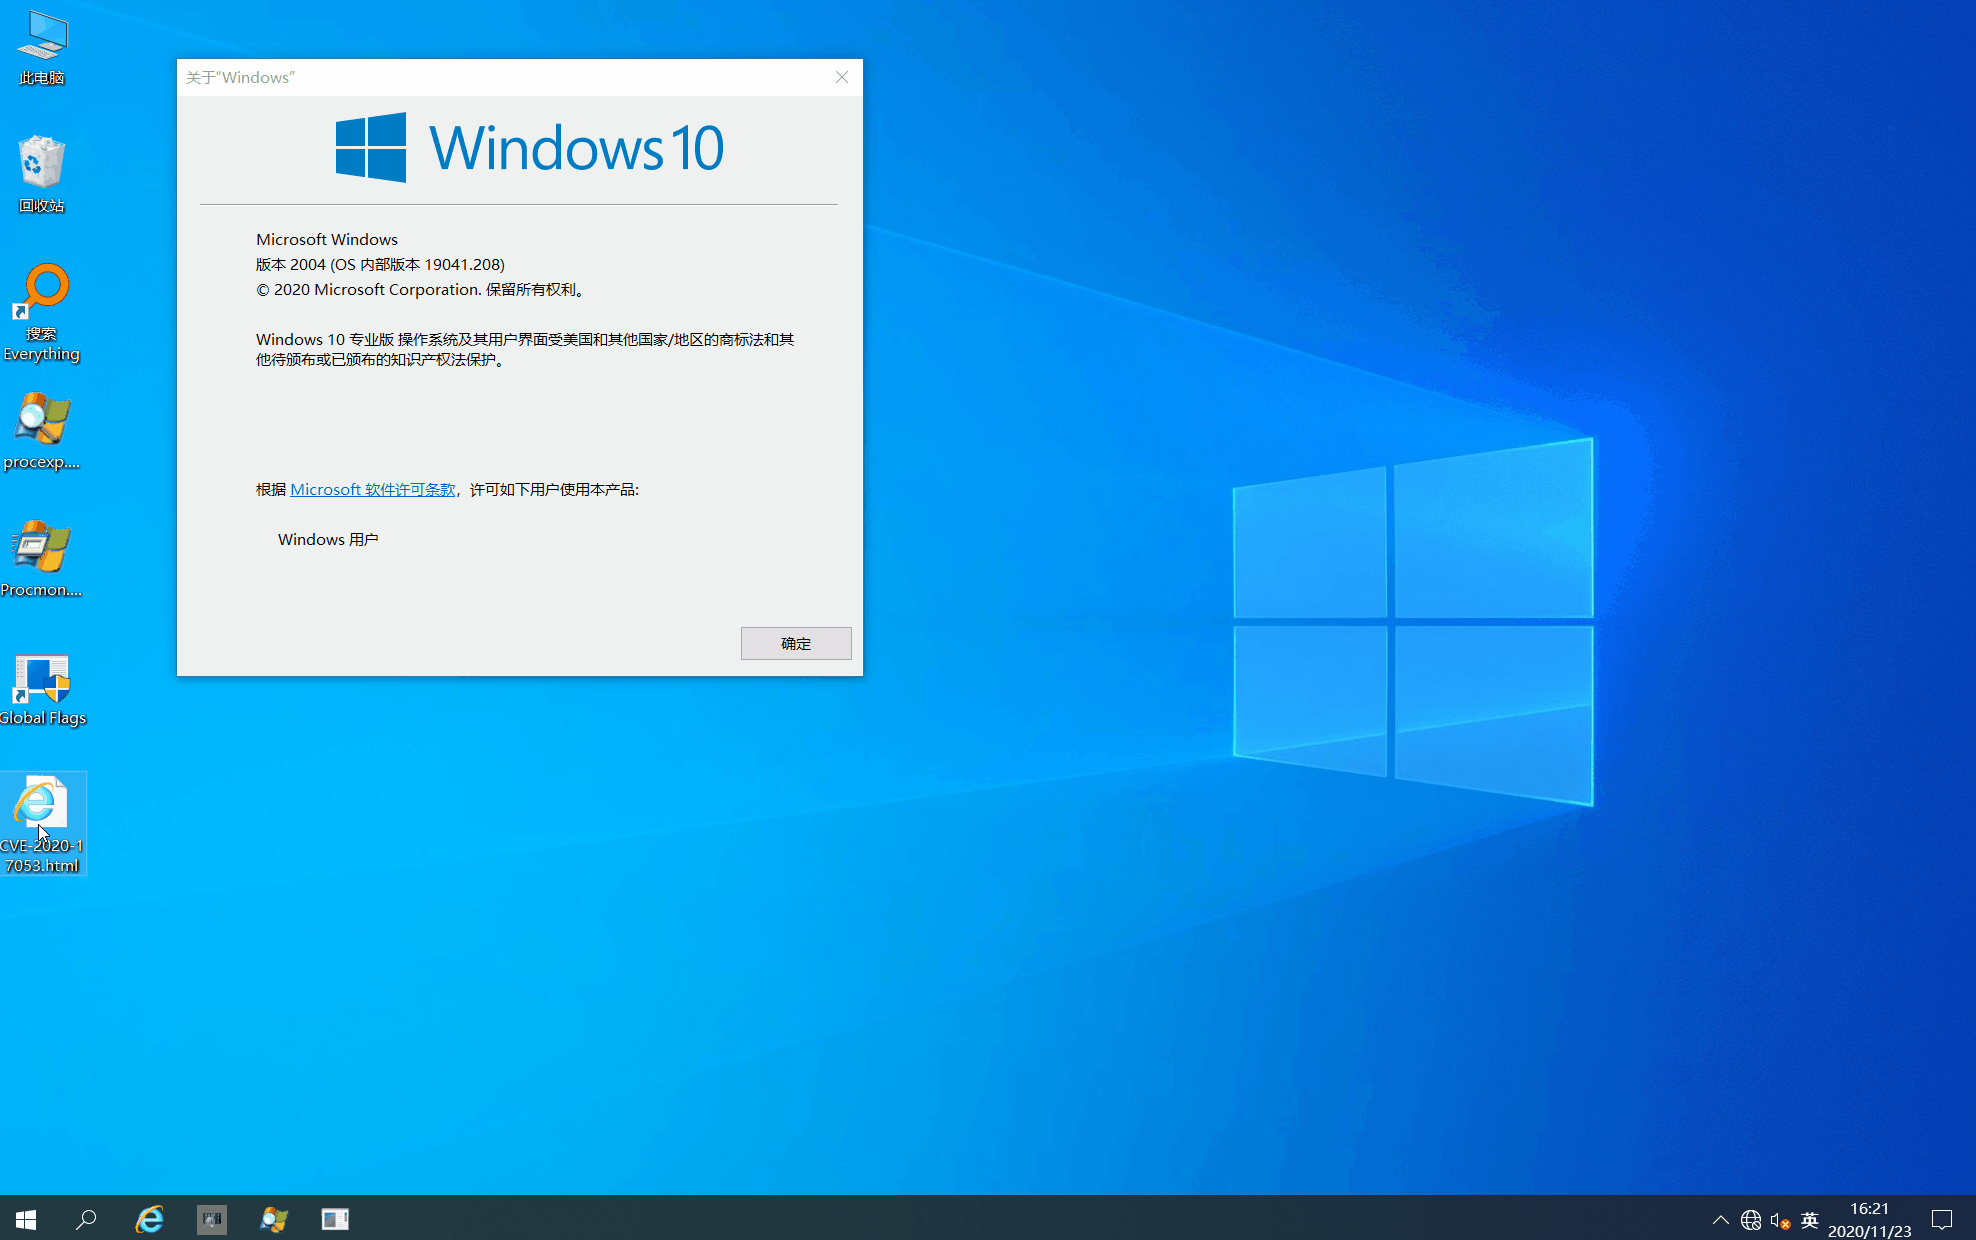The width and height of the screenshot is (1976, 1240).
Task: Open the clock showing 16:21
Action: pos(1869,1219)
